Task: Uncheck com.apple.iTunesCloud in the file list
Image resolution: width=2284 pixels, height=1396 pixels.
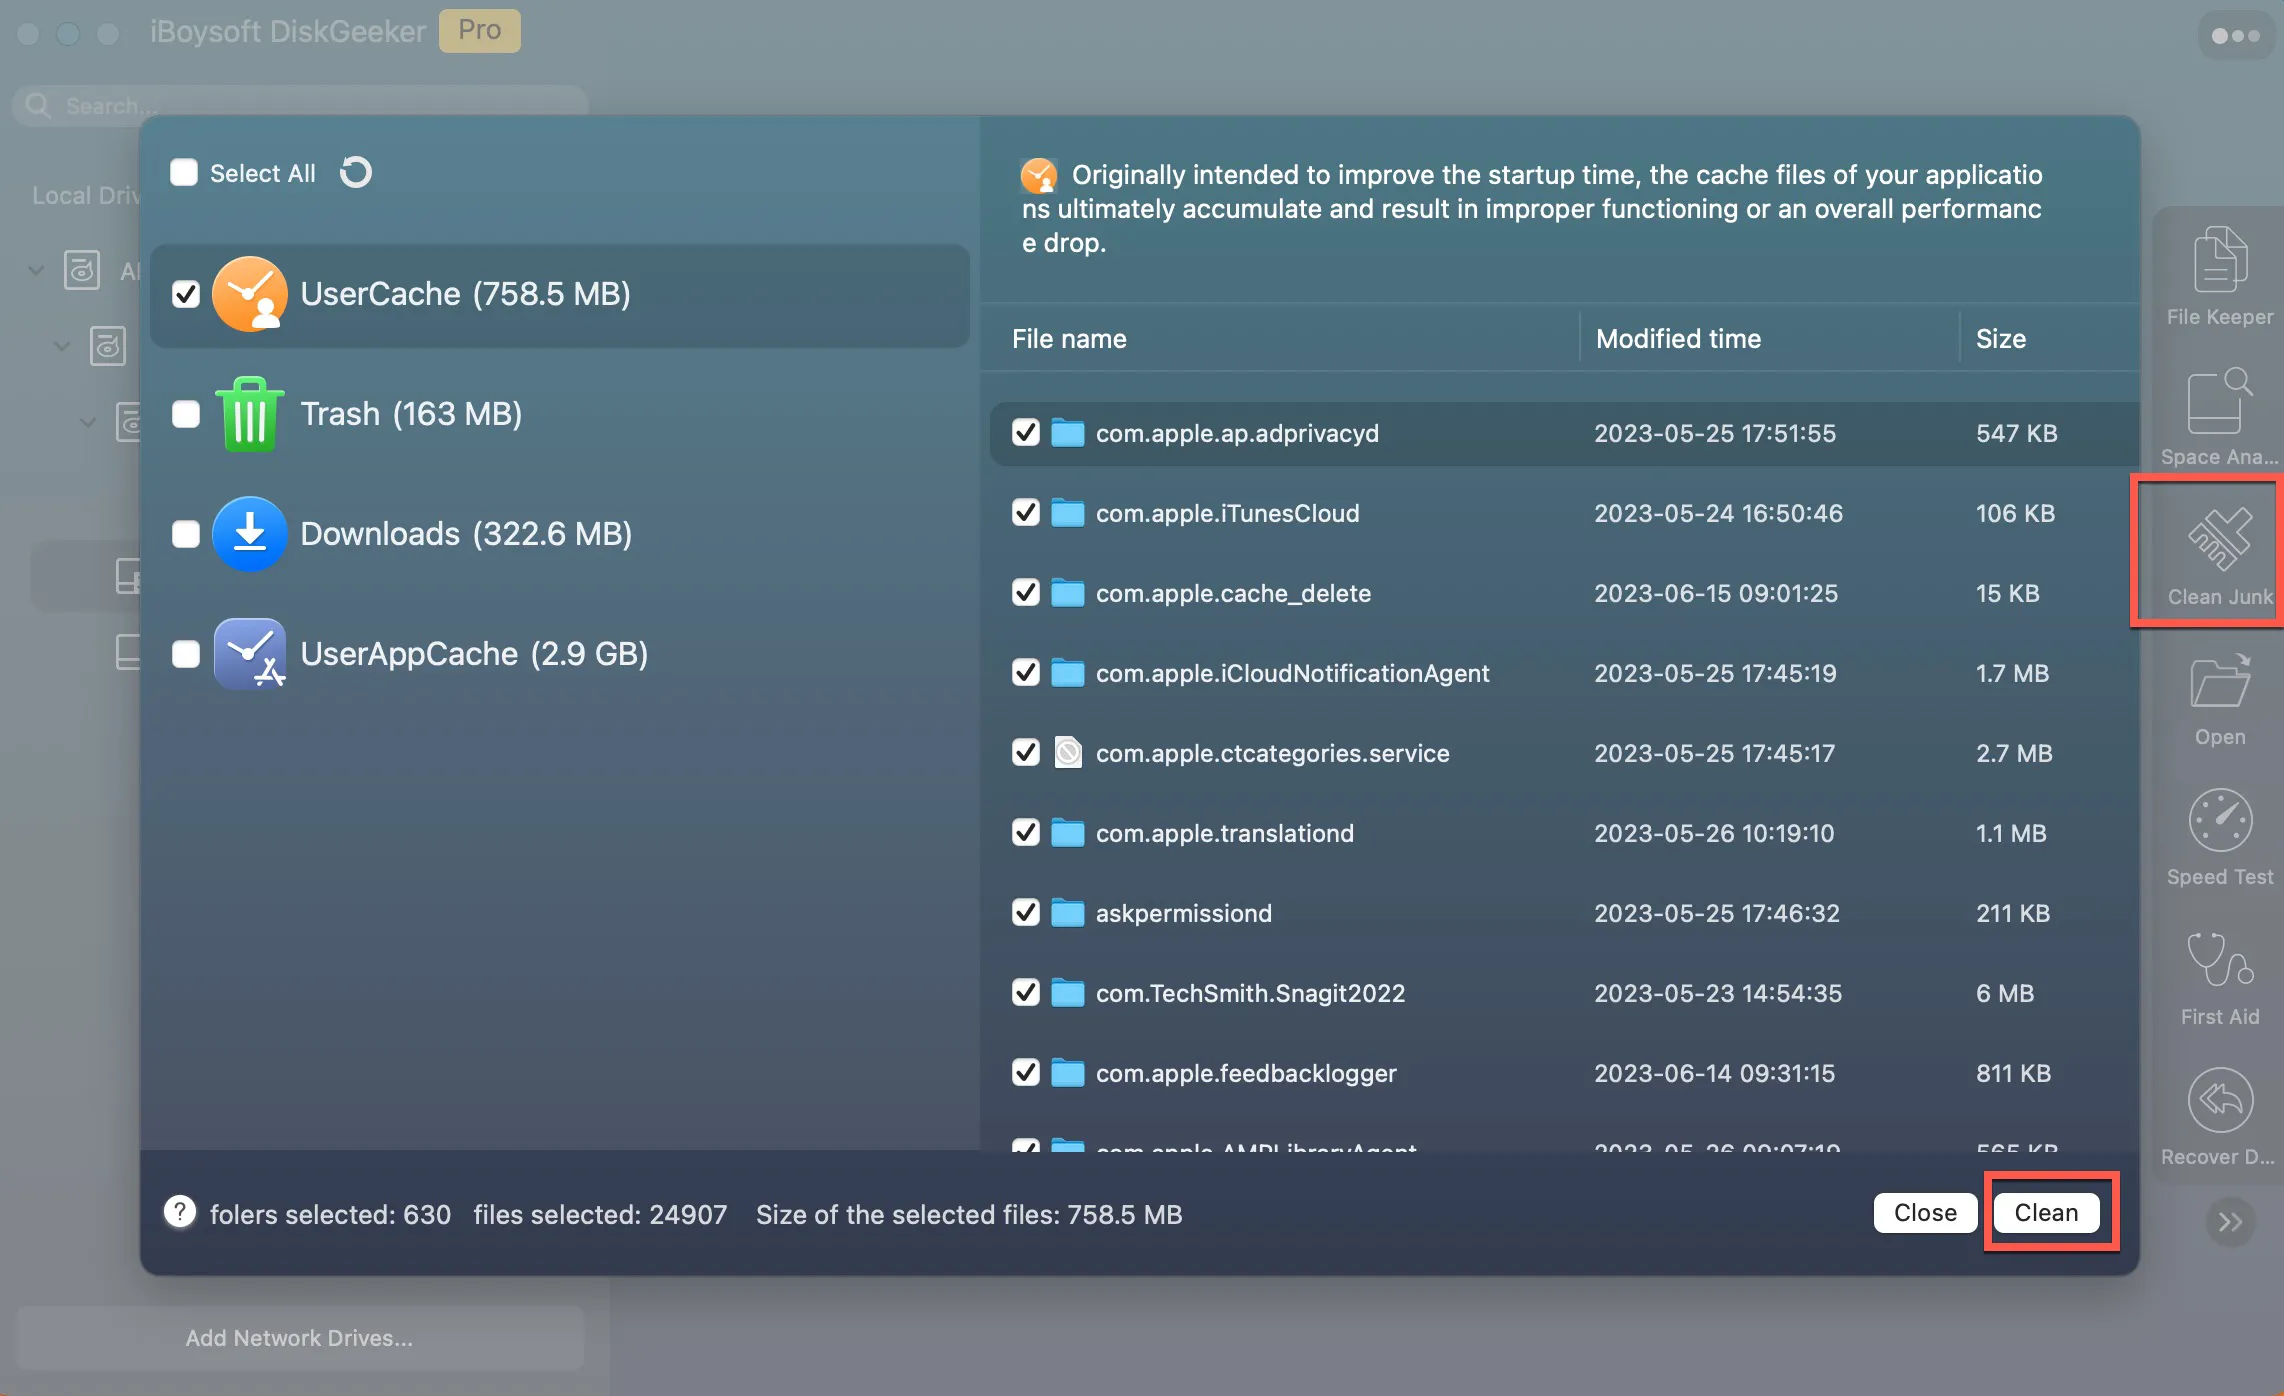Action: [x=1026, y=513]
